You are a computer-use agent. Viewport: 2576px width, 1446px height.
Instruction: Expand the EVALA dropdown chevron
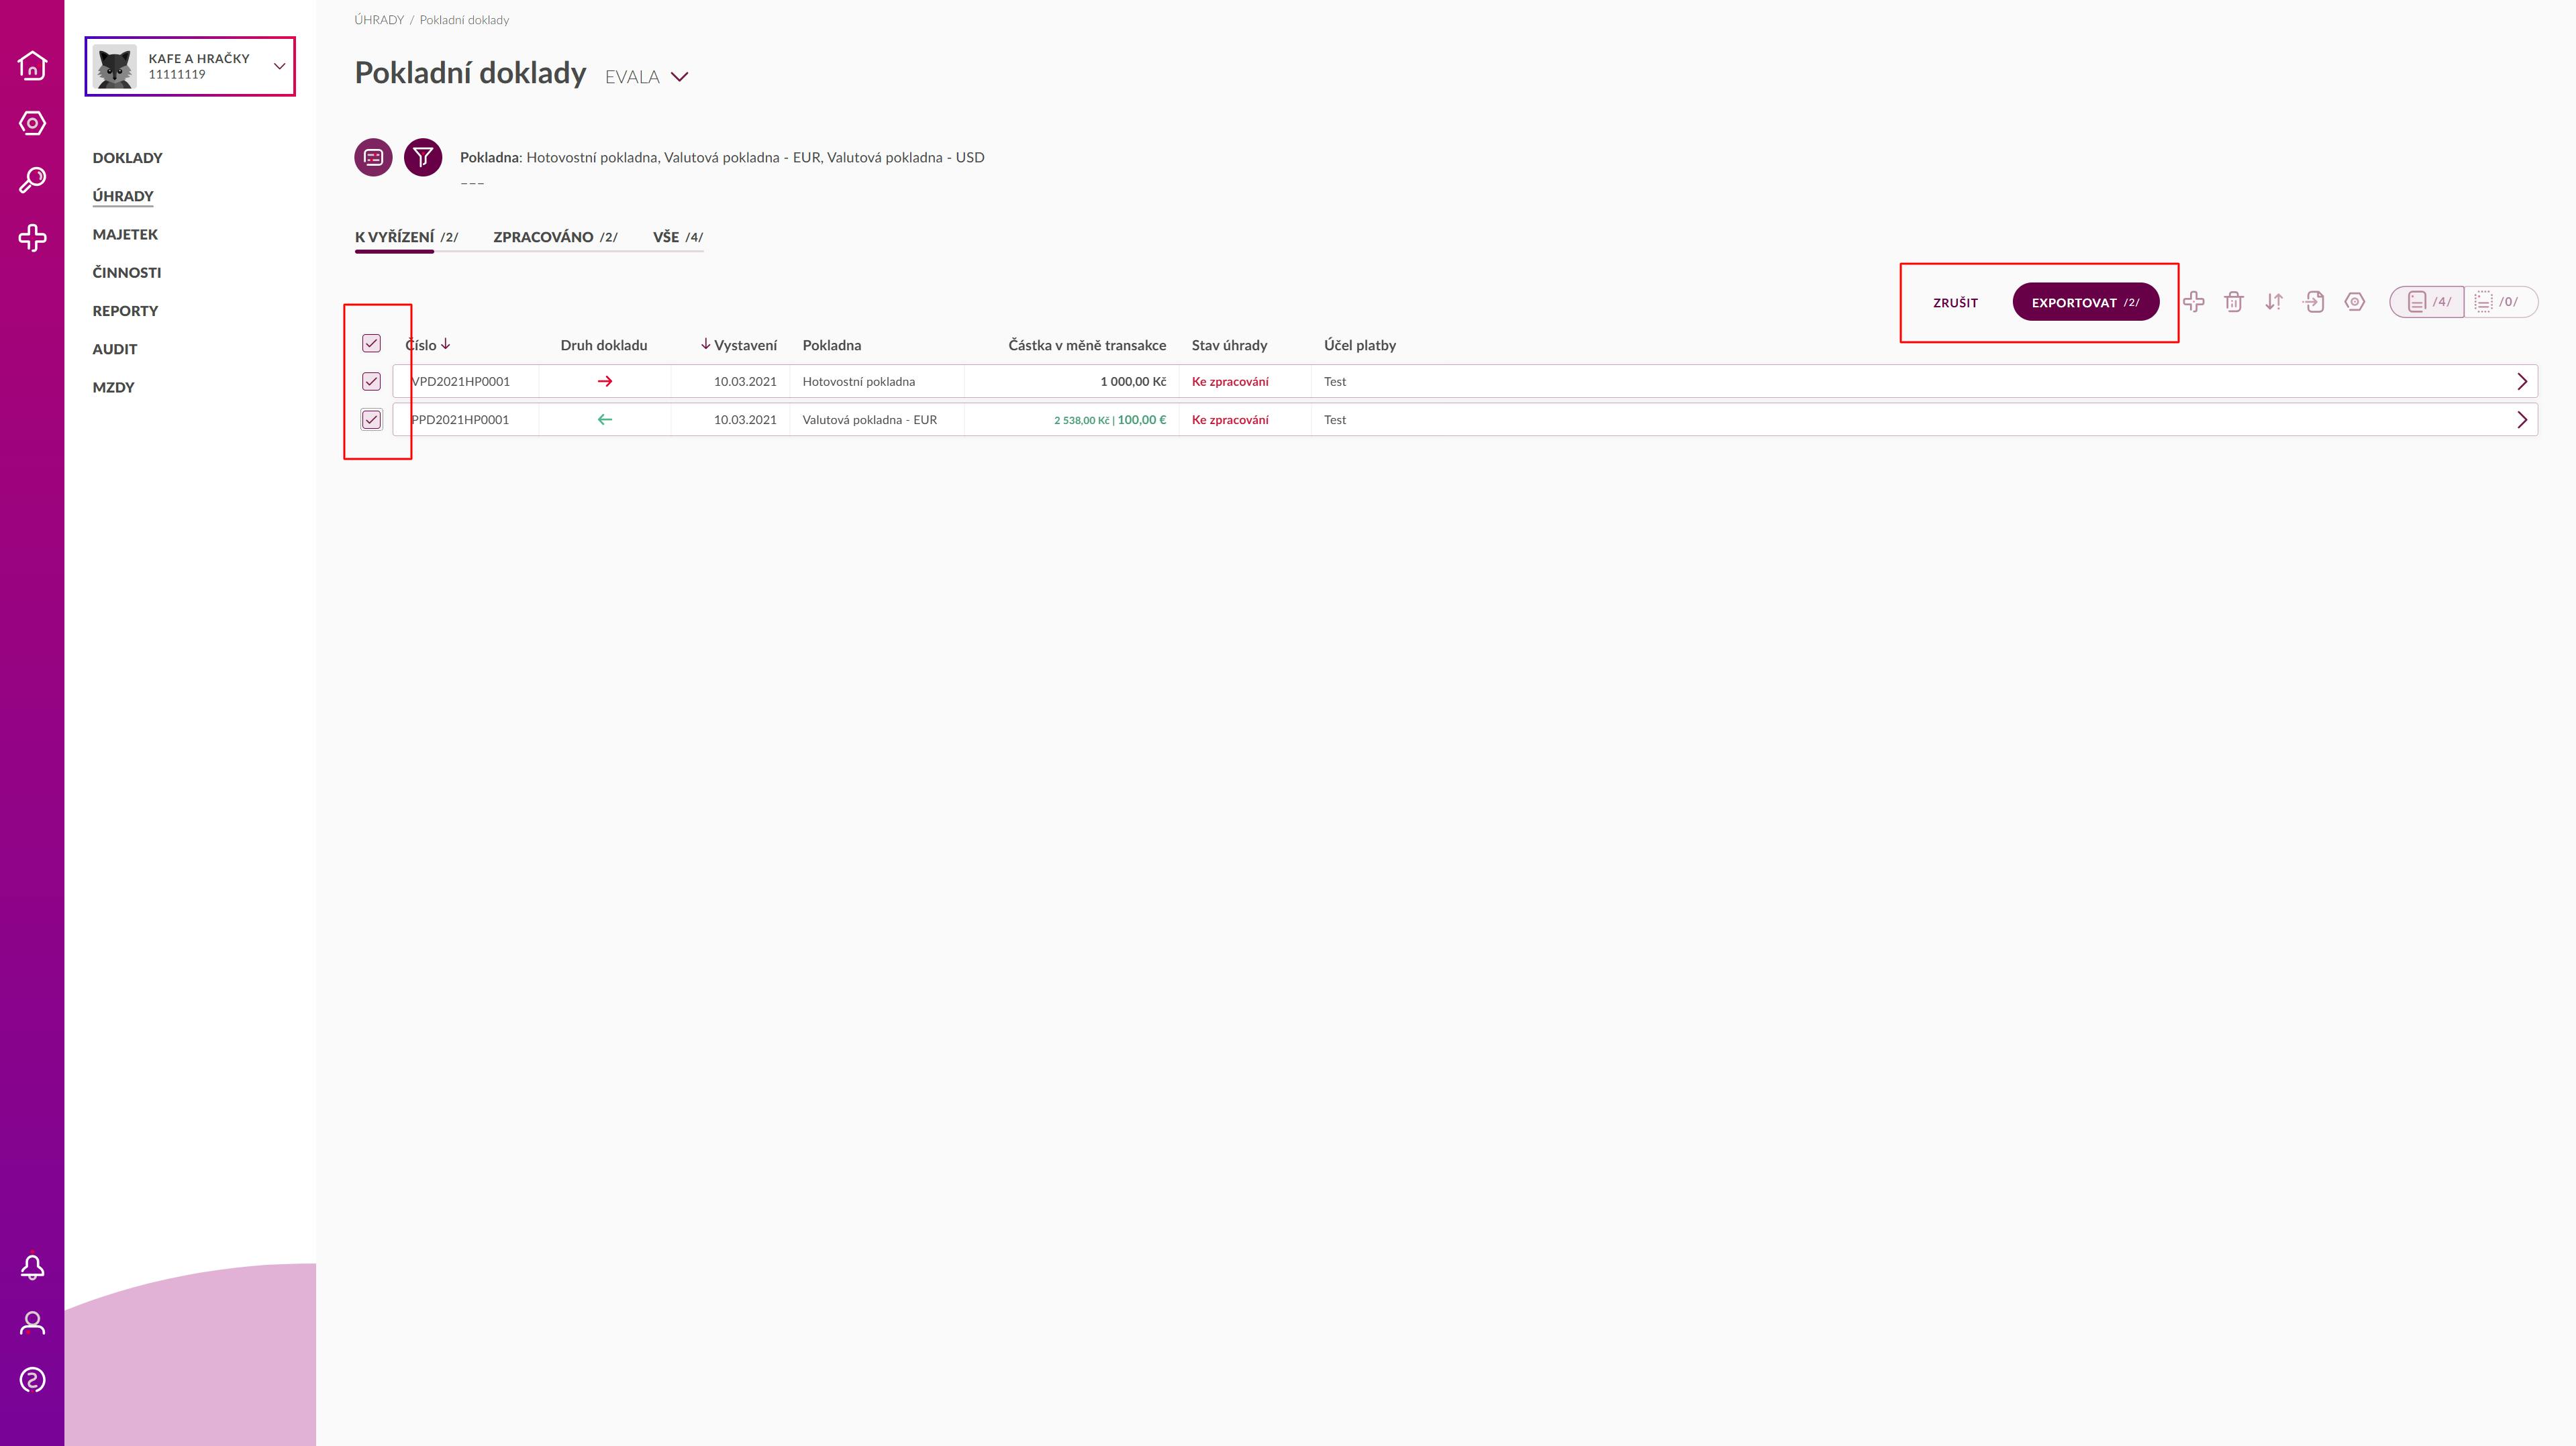click(x=680, y=77)
